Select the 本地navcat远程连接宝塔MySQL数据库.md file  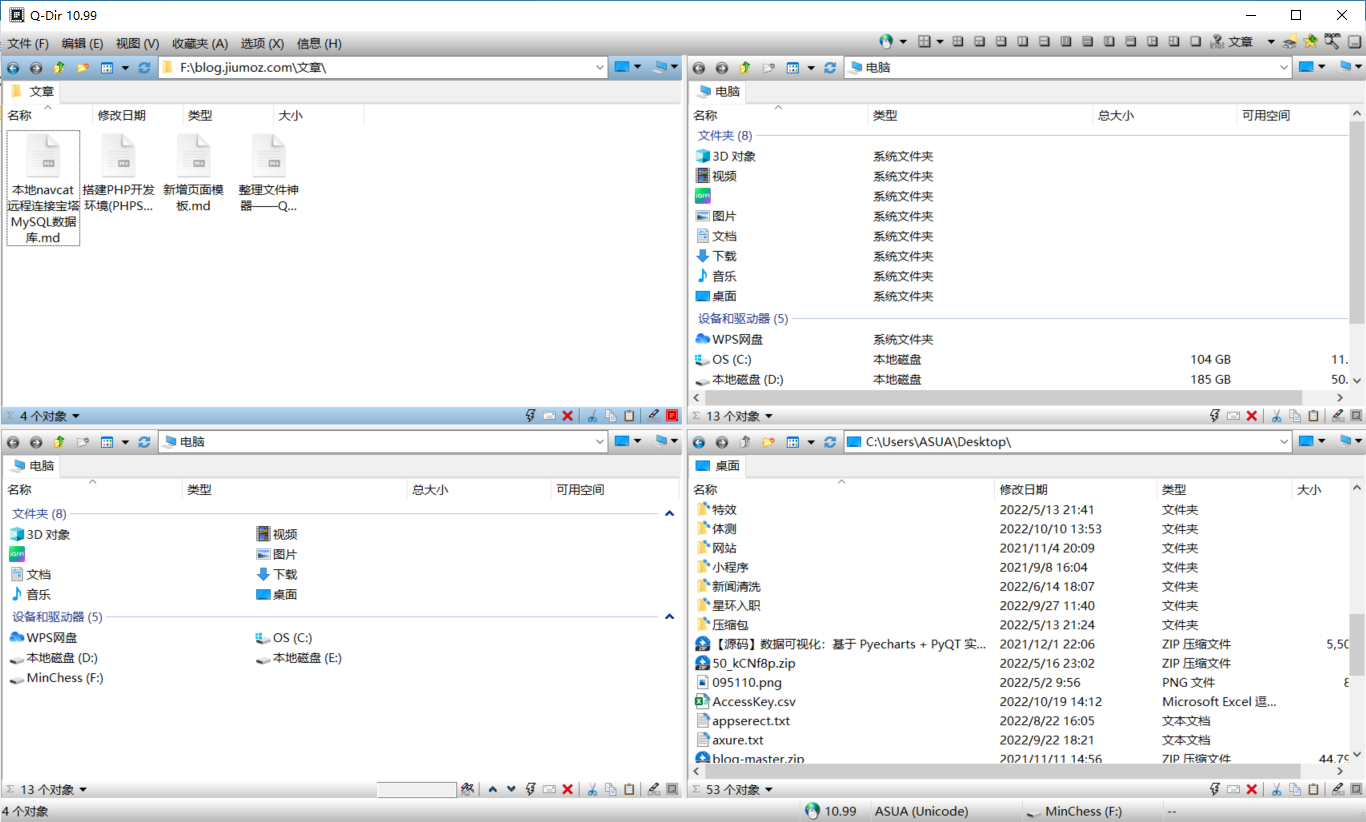coord(43,188)
